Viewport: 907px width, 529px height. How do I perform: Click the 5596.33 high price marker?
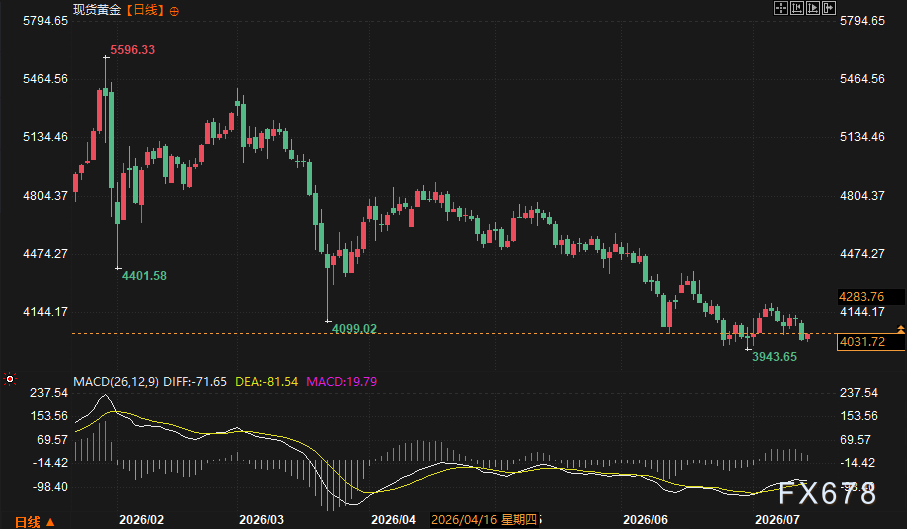(x=132, y=50)
